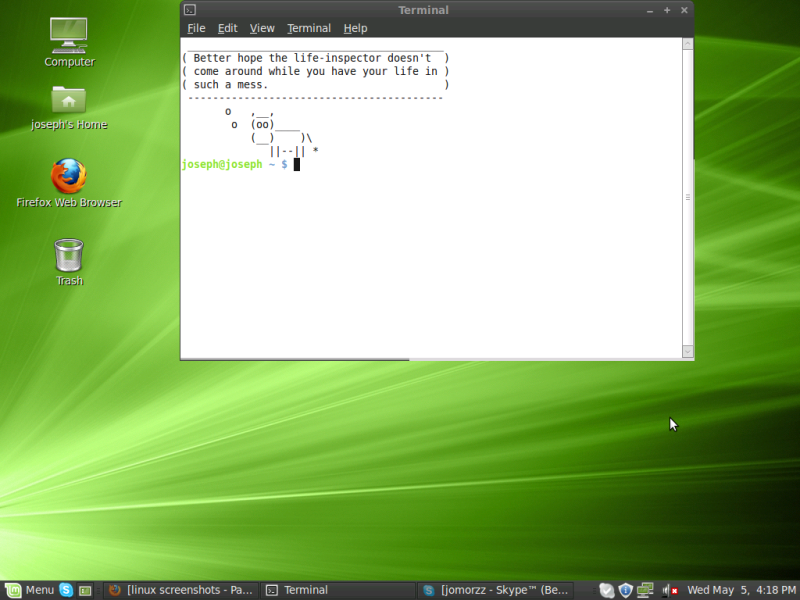Open the File menu in Terminal

[x=196, y=28]
